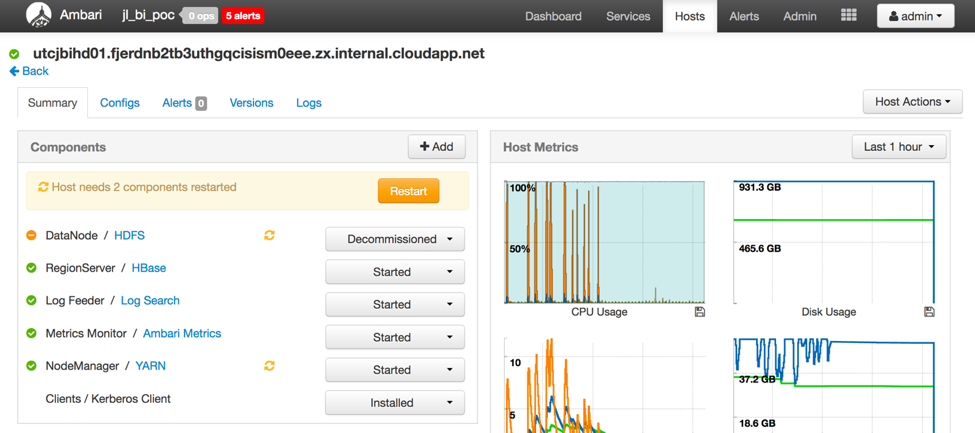Click the DataNode orange decommissioned status icon
Screen dimensions: 975x433
click(x=31, y=236)
